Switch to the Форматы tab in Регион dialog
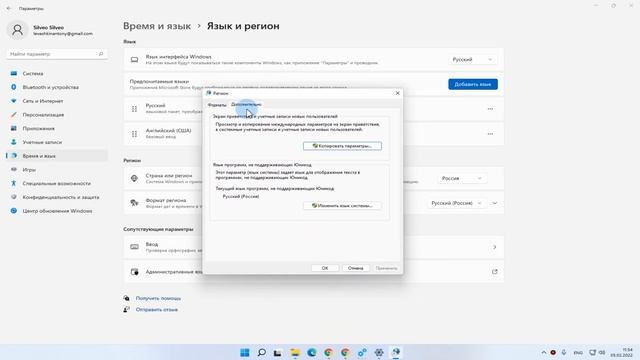Image resolution: width=640 pixels, height=360 pixels. 217,105
